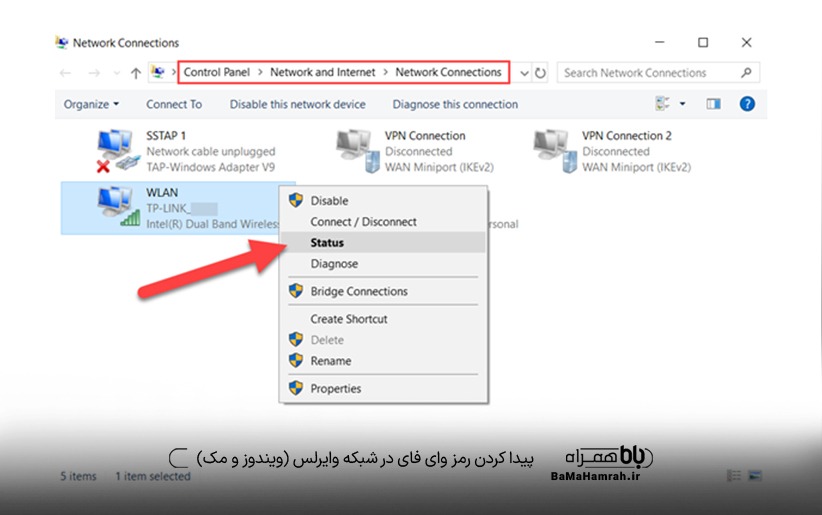Click the 'Intel(R) Dual Band Wireless' text
Viewport: 822px width, 515px height.
click(x=212, y=224)
